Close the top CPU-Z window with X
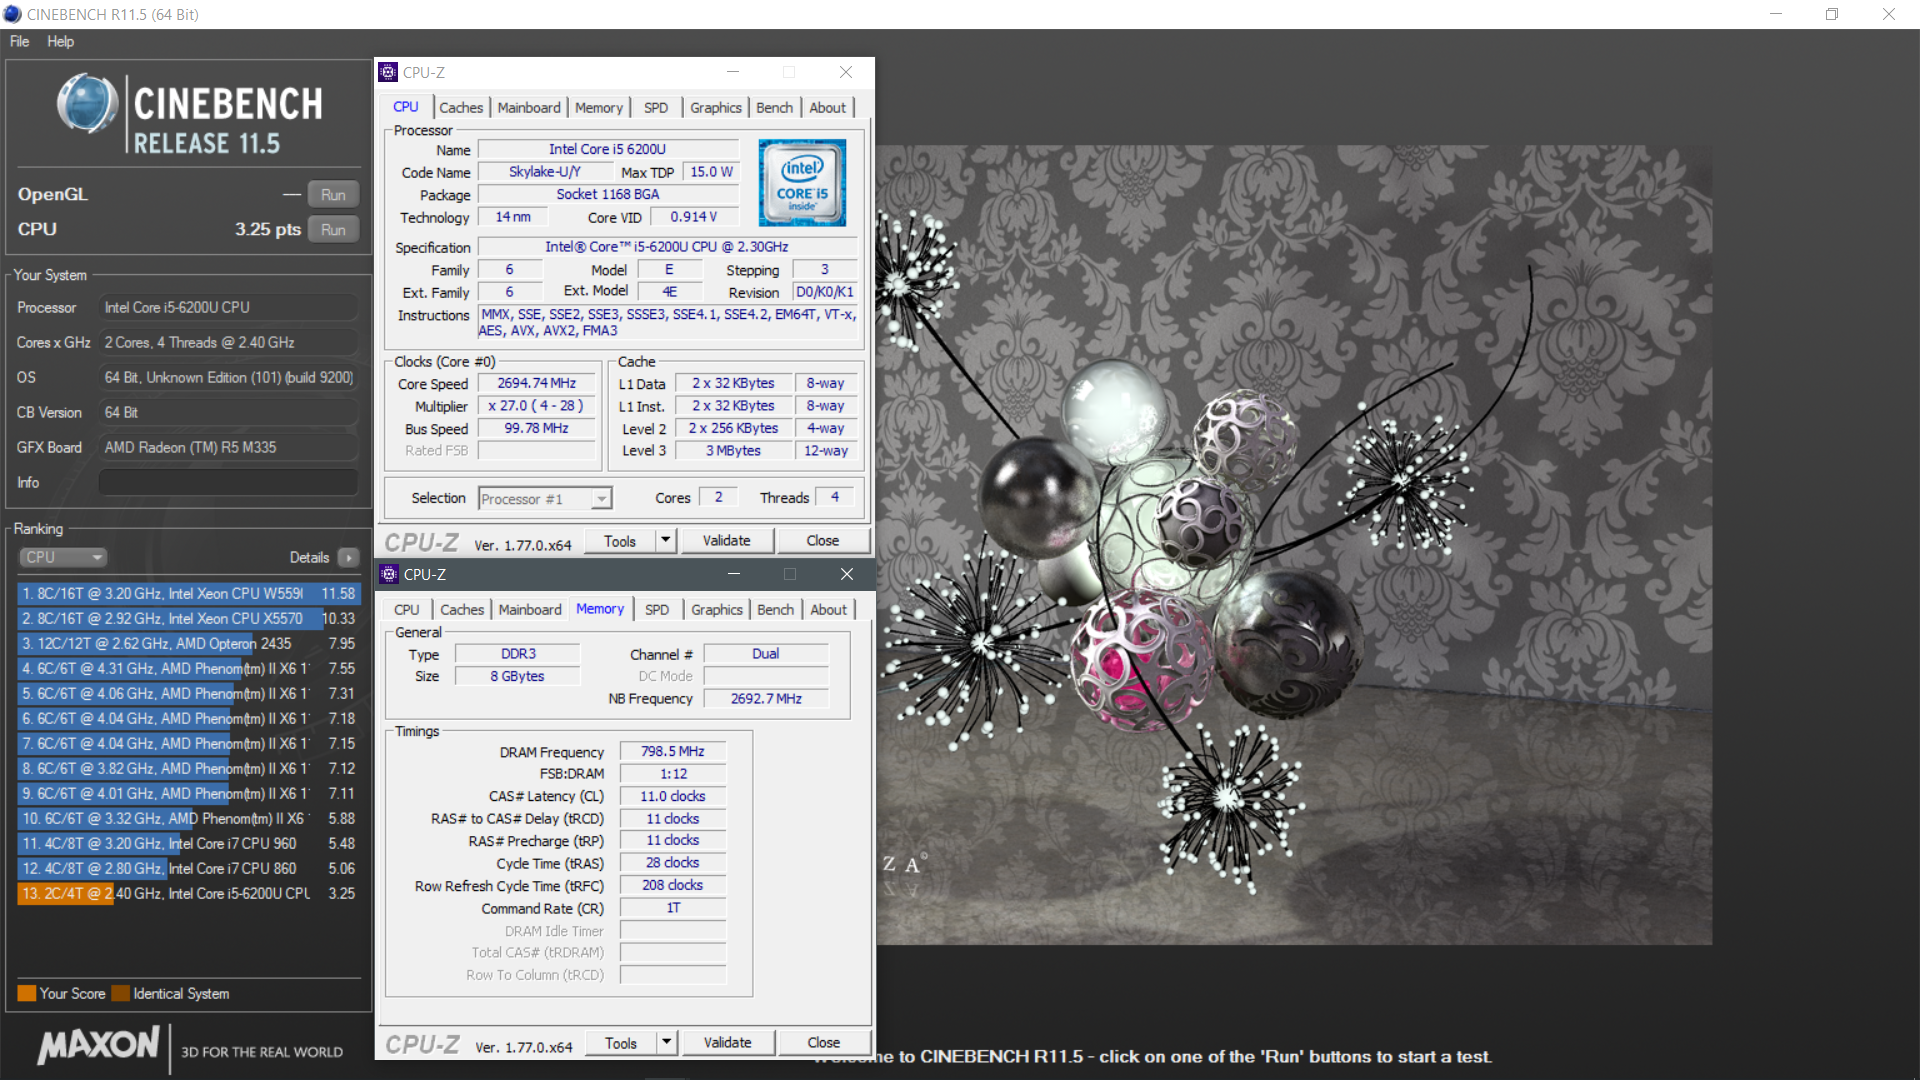This screenshot has width=1920, height=1080. pos(846,72)
